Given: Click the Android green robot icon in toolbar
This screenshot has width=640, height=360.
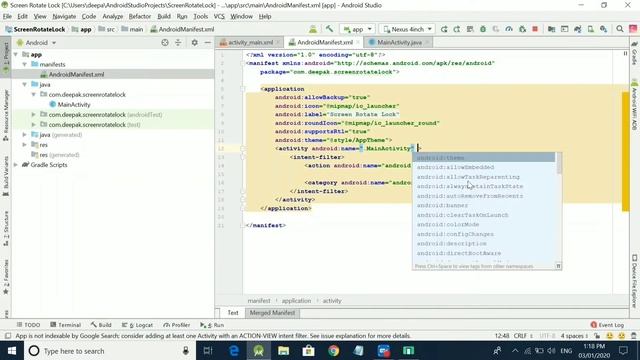Looking at the screenshot, I should (x=313, y=29).
